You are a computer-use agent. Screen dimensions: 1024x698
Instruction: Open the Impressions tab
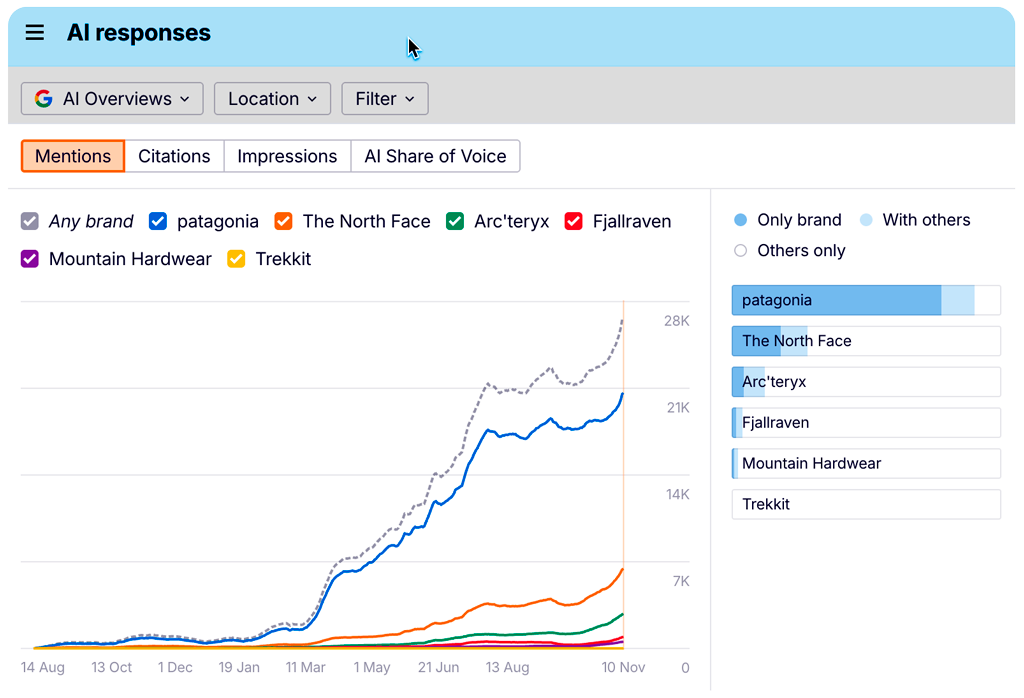coord(287,156)
